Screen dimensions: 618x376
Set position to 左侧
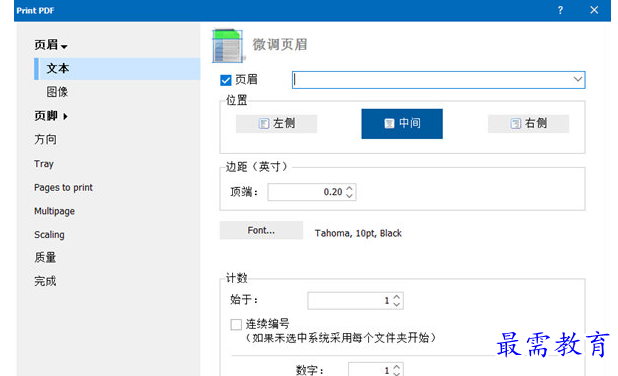276,124
